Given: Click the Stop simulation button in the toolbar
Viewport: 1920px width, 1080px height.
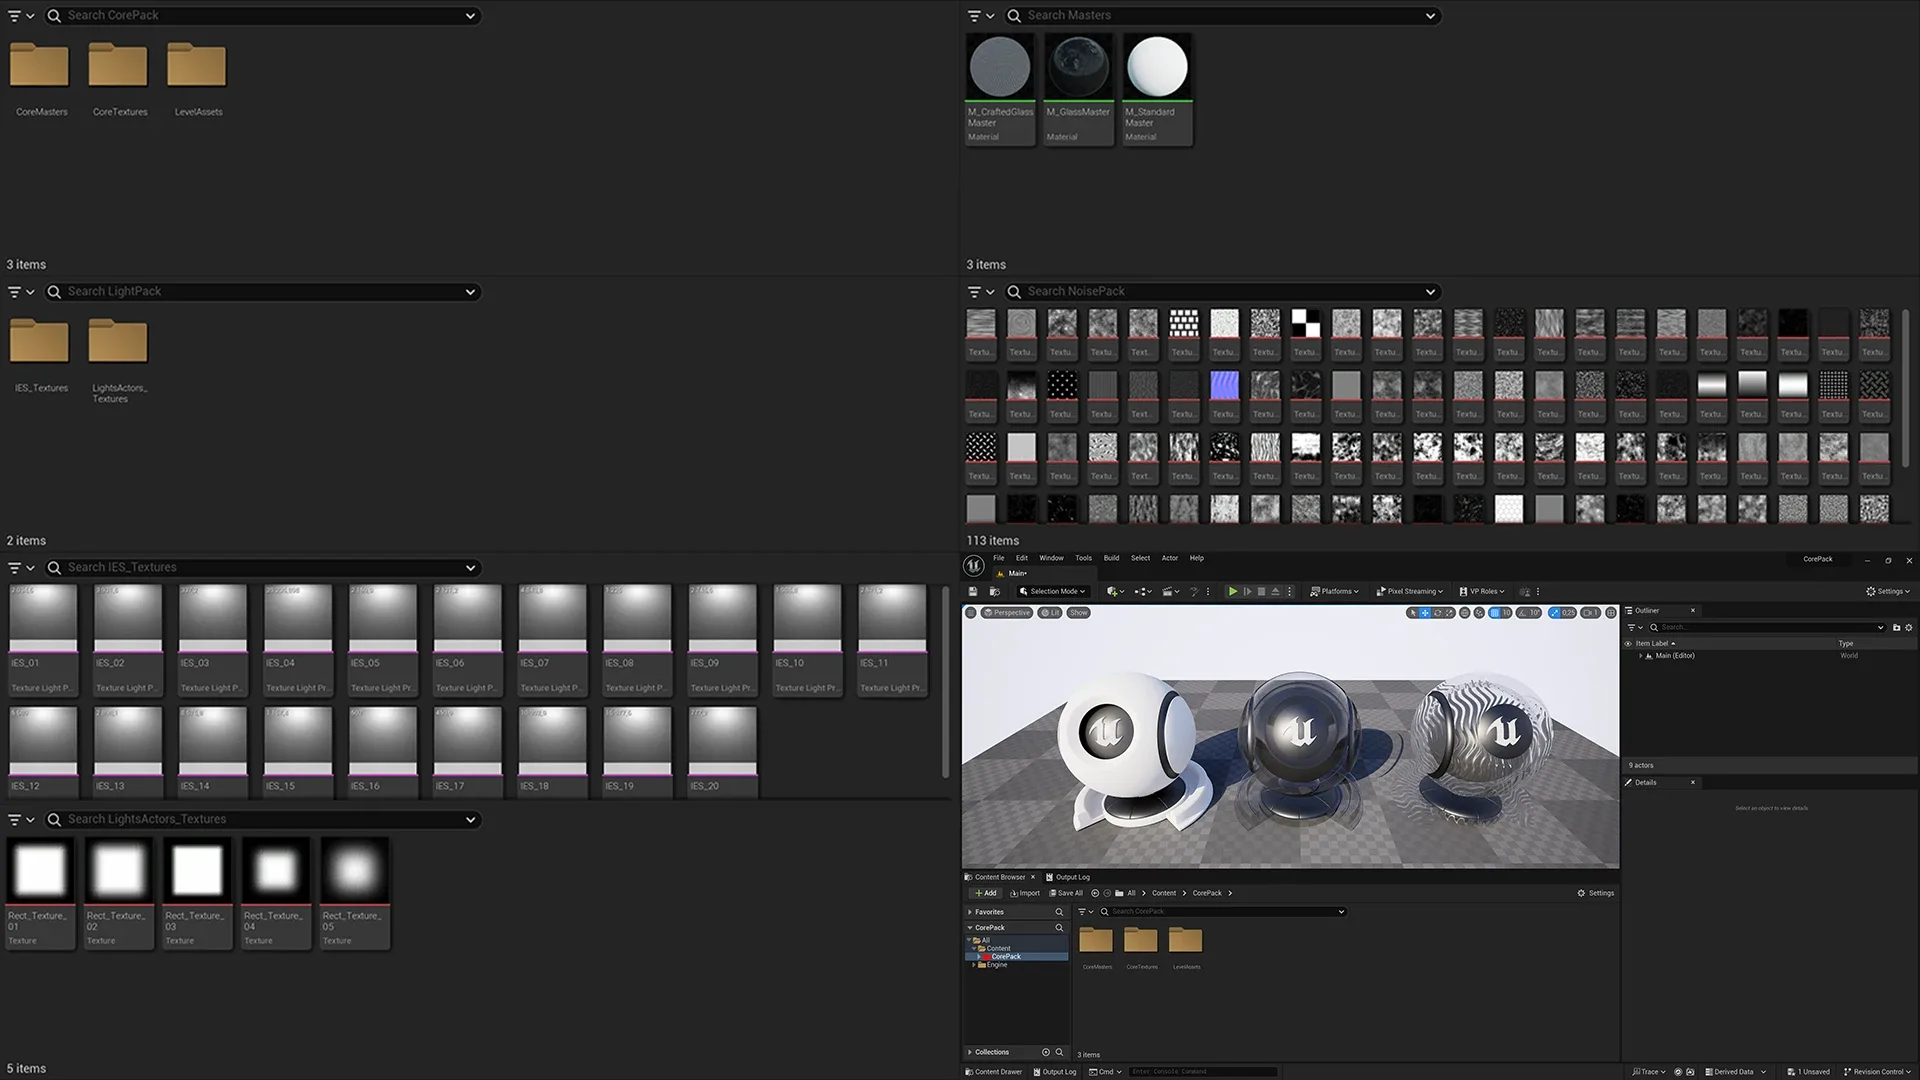Looking at the screenshot, I should click(x=1261, y=592).
